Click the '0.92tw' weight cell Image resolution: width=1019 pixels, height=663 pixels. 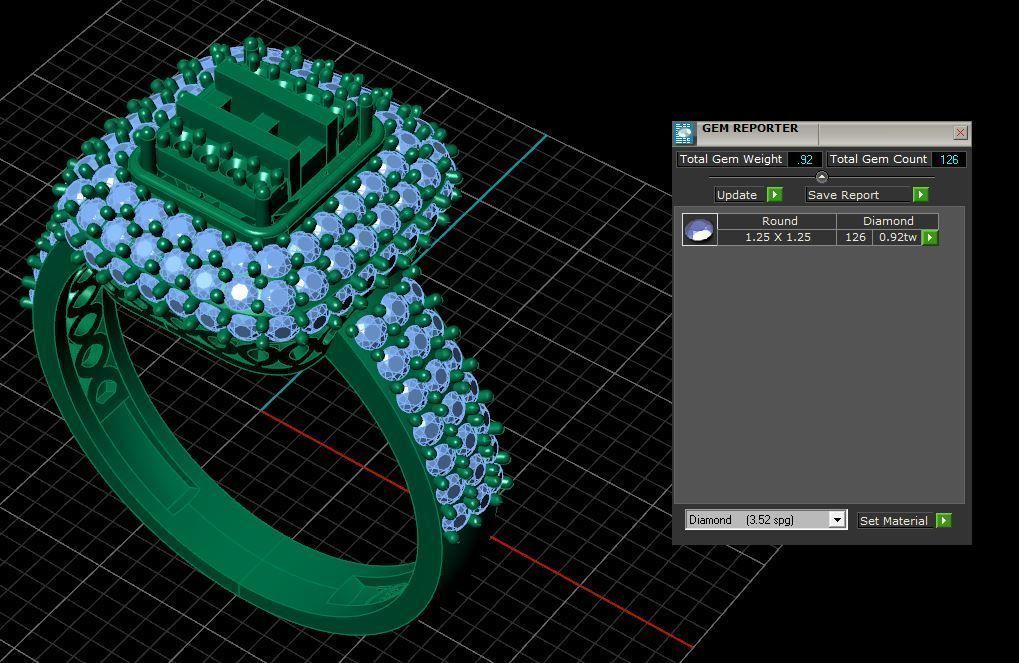pyautogui.click(x=897, y=237)
